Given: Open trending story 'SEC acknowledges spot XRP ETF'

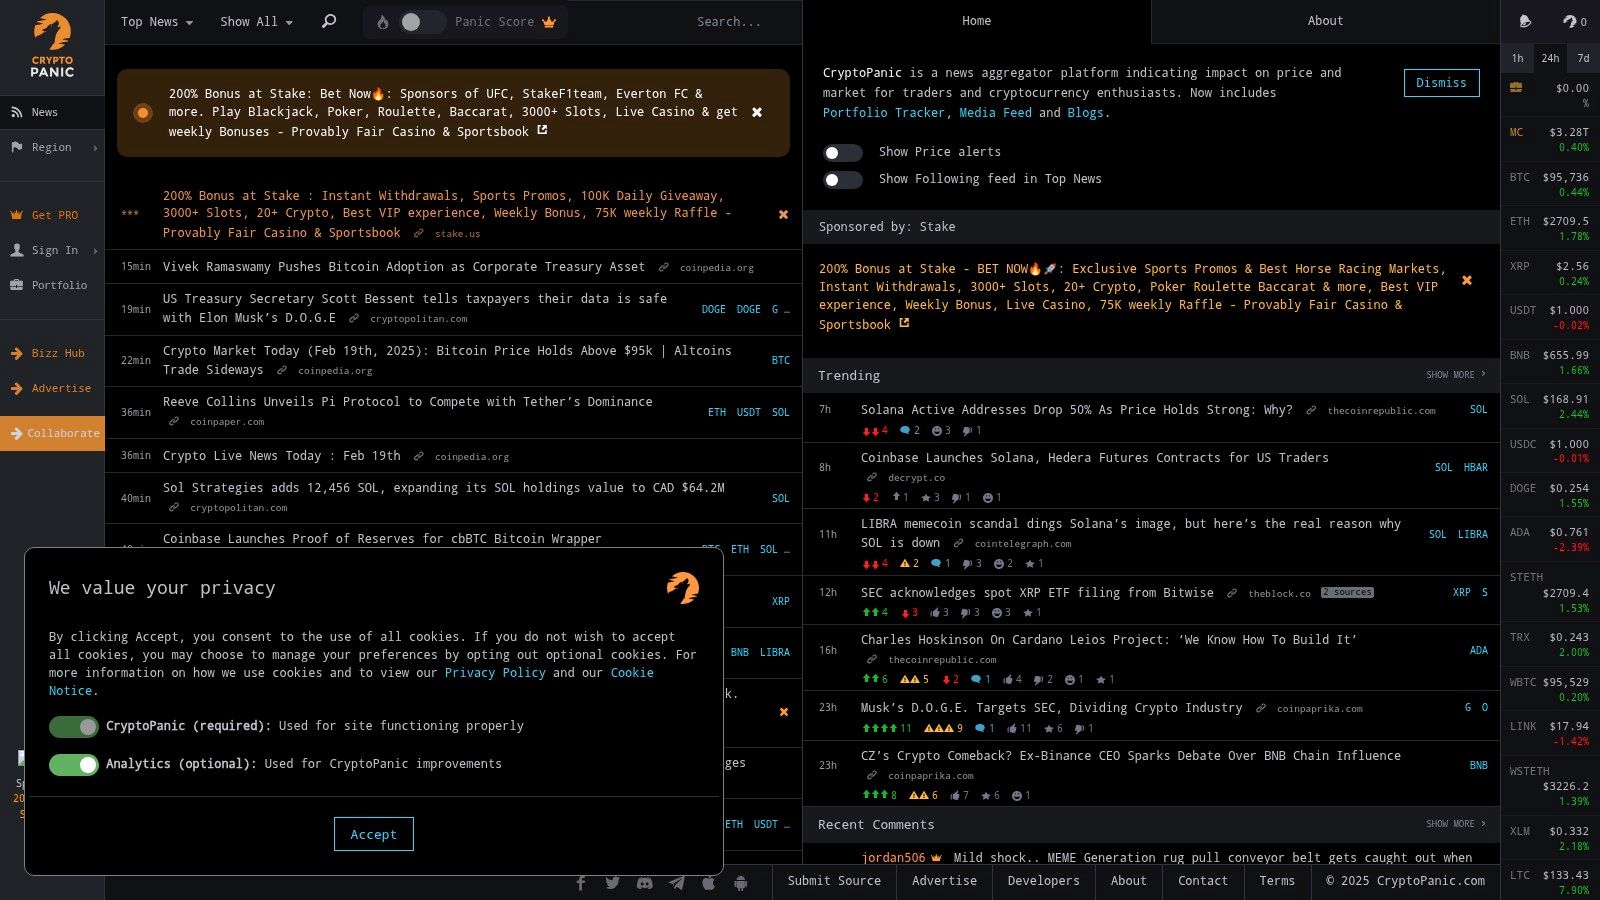Looking at the screenshot, I should (x=1037, y=593).
